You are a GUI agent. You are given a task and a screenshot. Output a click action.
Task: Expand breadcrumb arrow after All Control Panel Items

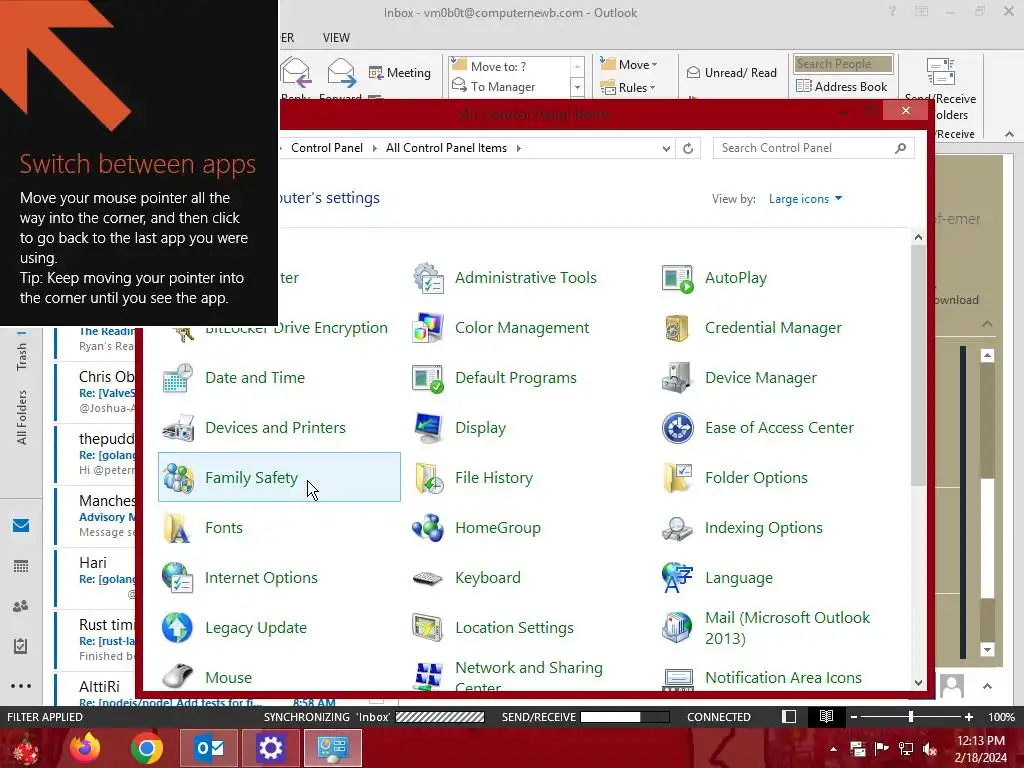pyautogui.click(x=519, y=148)
